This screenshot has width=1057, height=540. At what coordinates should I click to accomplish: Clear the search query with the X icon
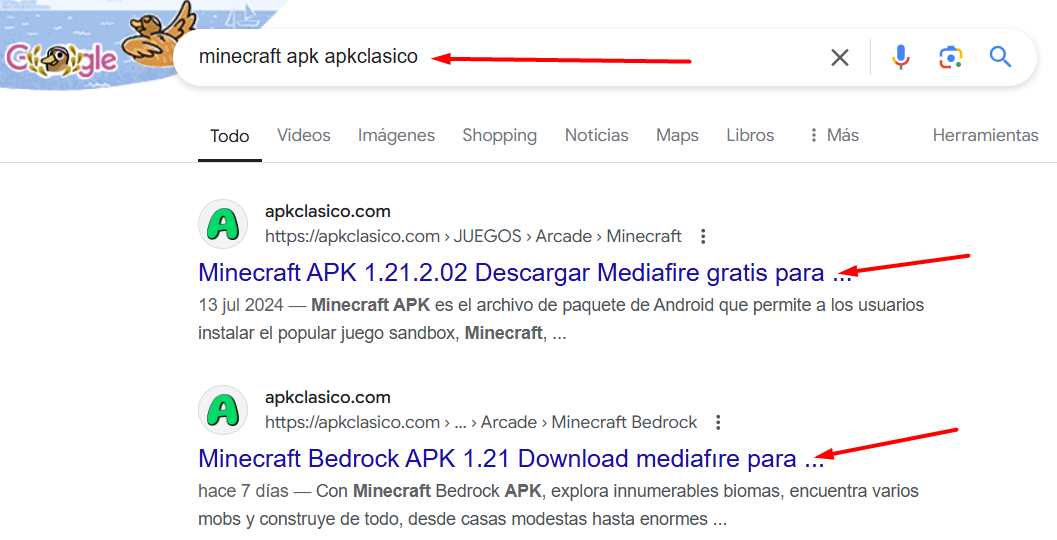839,57
